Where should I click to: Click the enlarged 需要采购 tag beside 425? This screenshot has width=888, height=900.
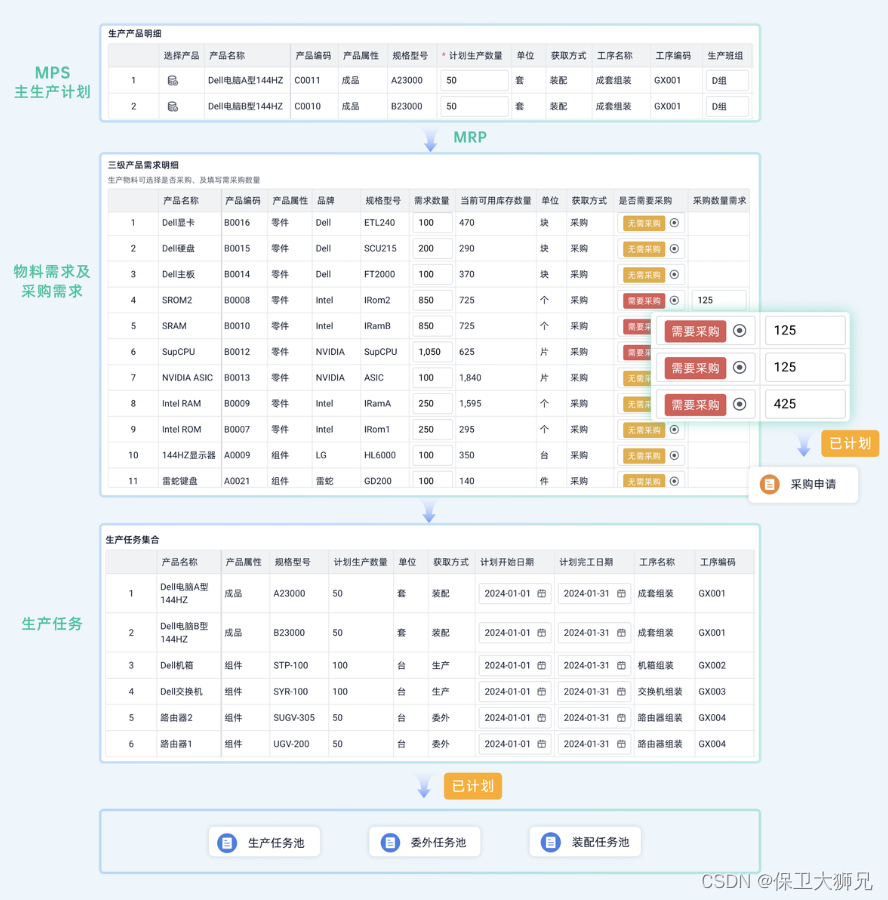click(x=695, y=405)
